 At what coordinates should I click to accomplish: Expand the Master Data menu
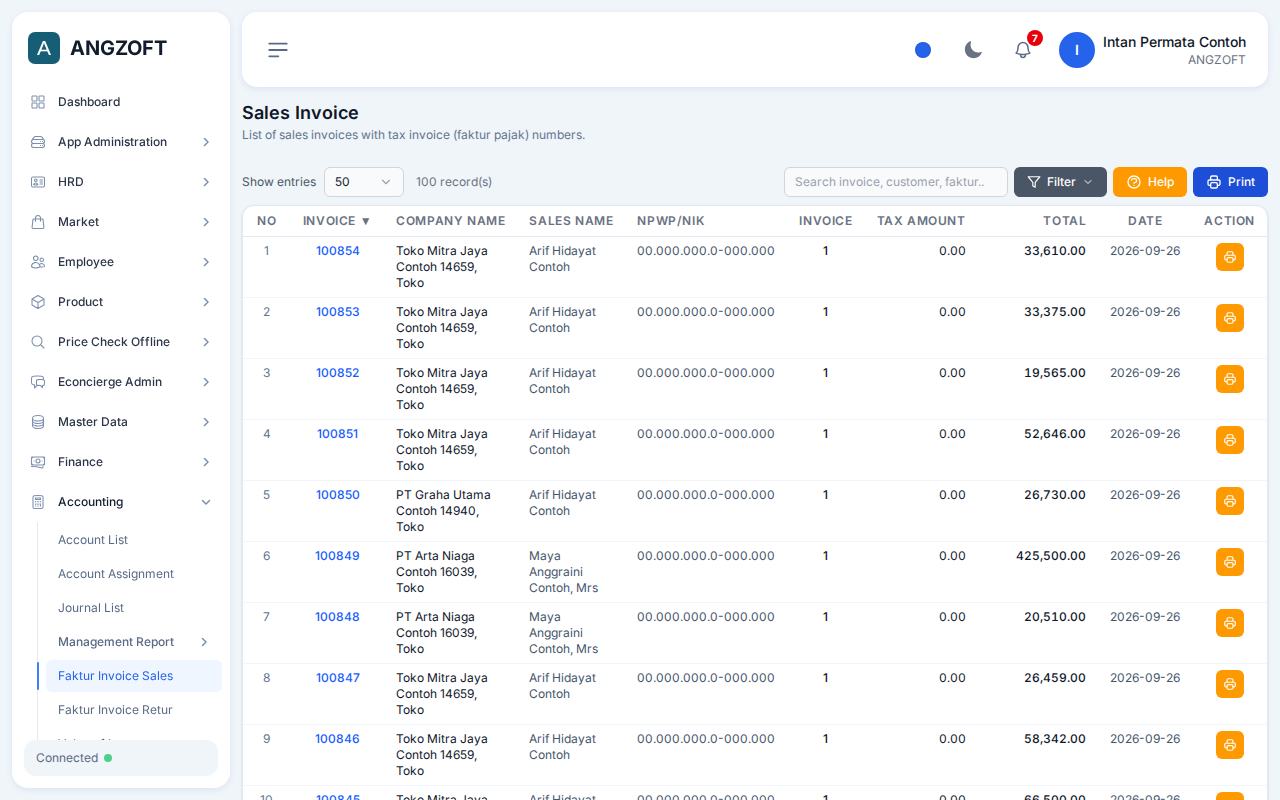[x=121, y=422]
